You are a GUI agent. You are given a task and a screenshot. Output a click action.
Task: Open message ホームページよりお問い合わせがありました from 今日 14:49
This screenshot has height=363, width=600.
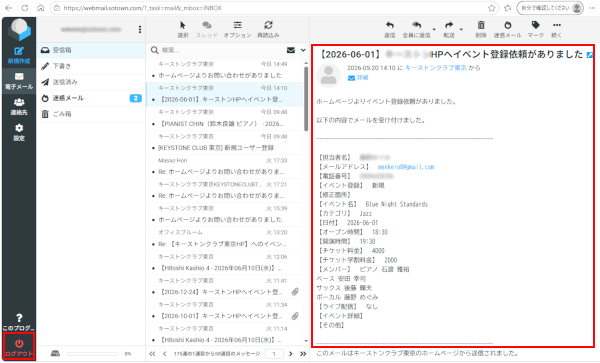(x=225, y=70)
